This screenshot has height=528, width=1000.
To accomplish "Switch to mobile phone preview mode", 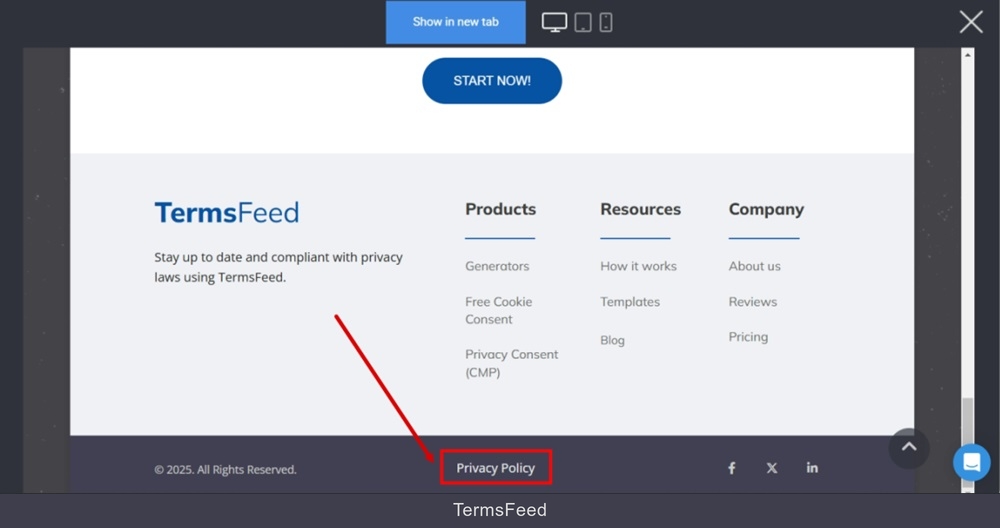I will click(606, 22).
